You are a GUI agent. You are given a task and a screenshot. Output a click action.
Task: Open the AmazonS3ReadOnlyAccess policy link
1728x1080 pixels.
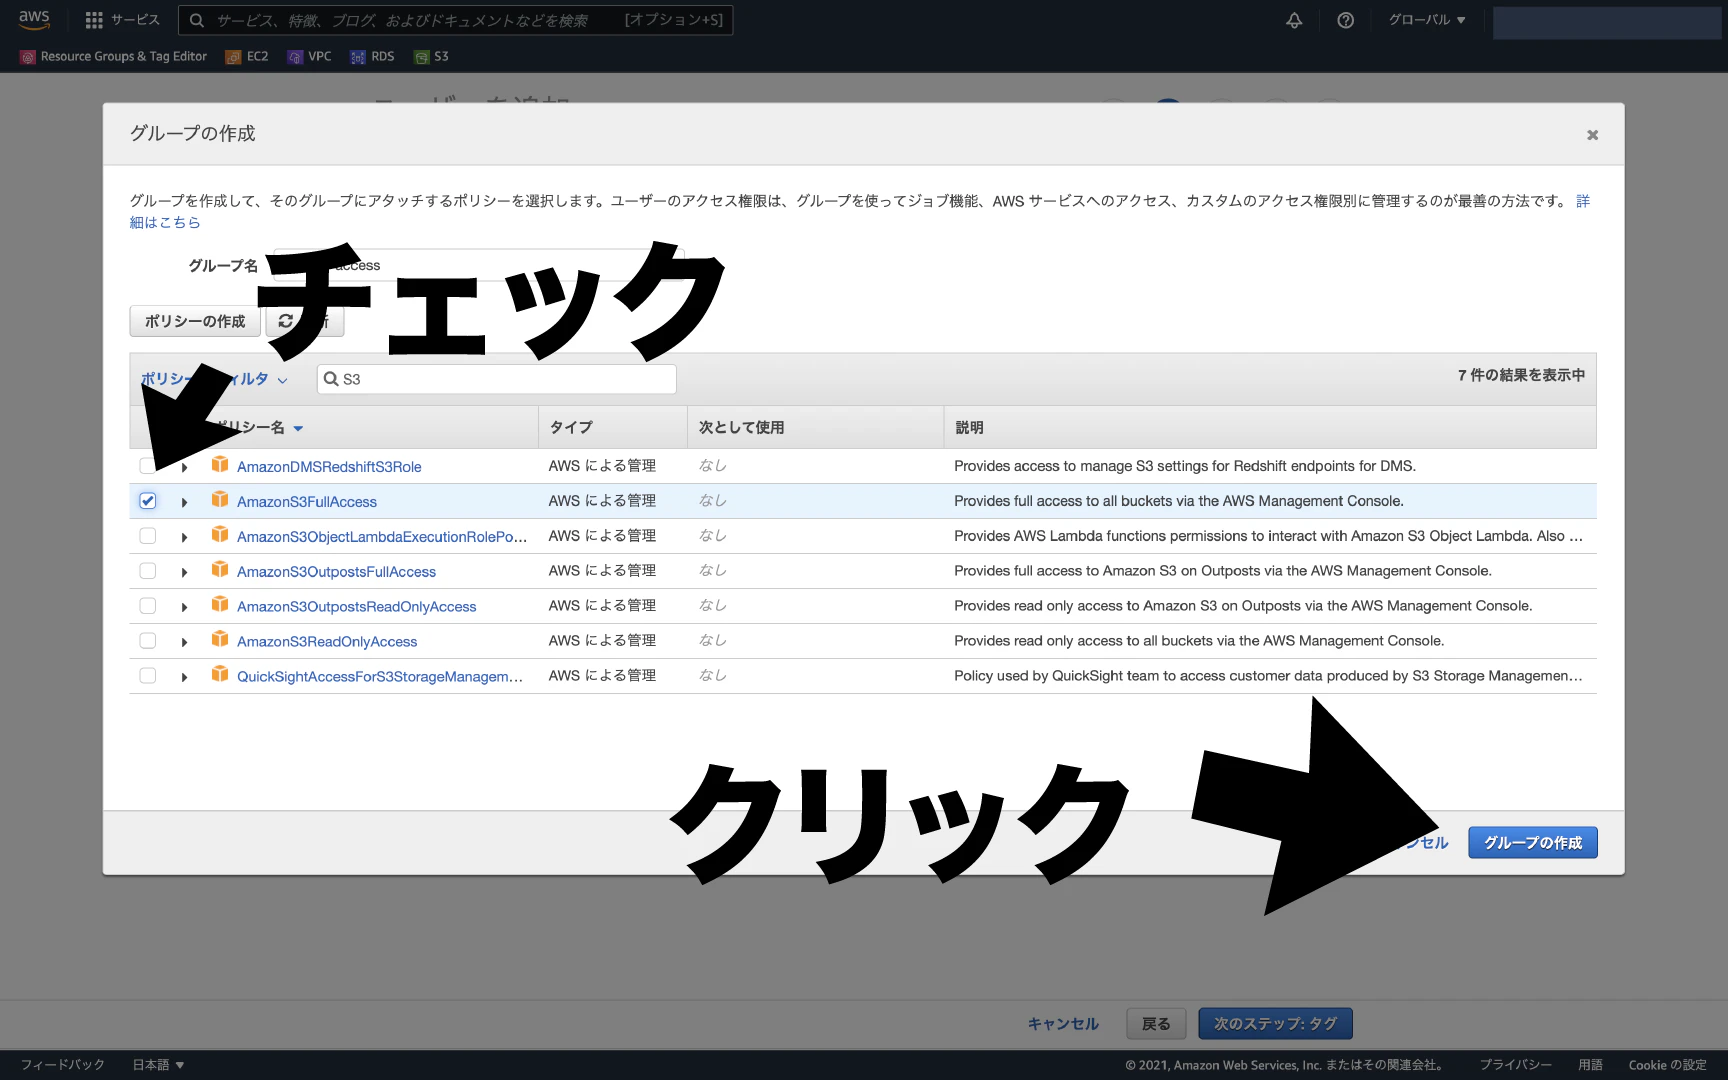click(327, 642)
